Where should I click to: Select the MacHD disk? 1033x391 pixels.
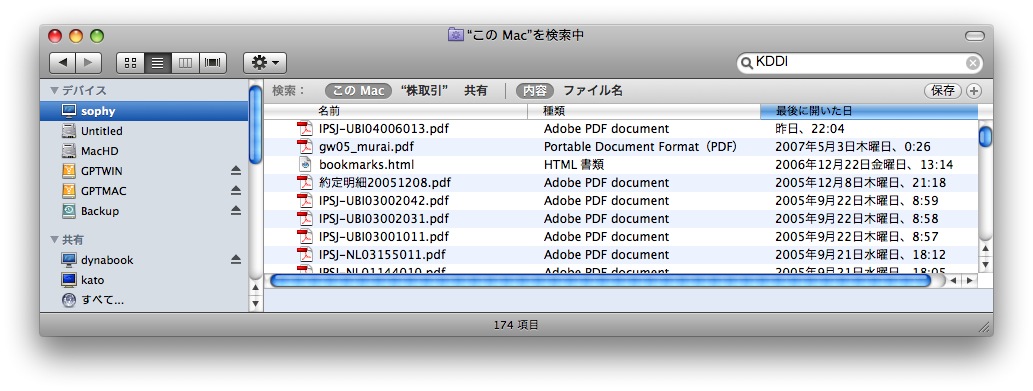coord(144,151)
